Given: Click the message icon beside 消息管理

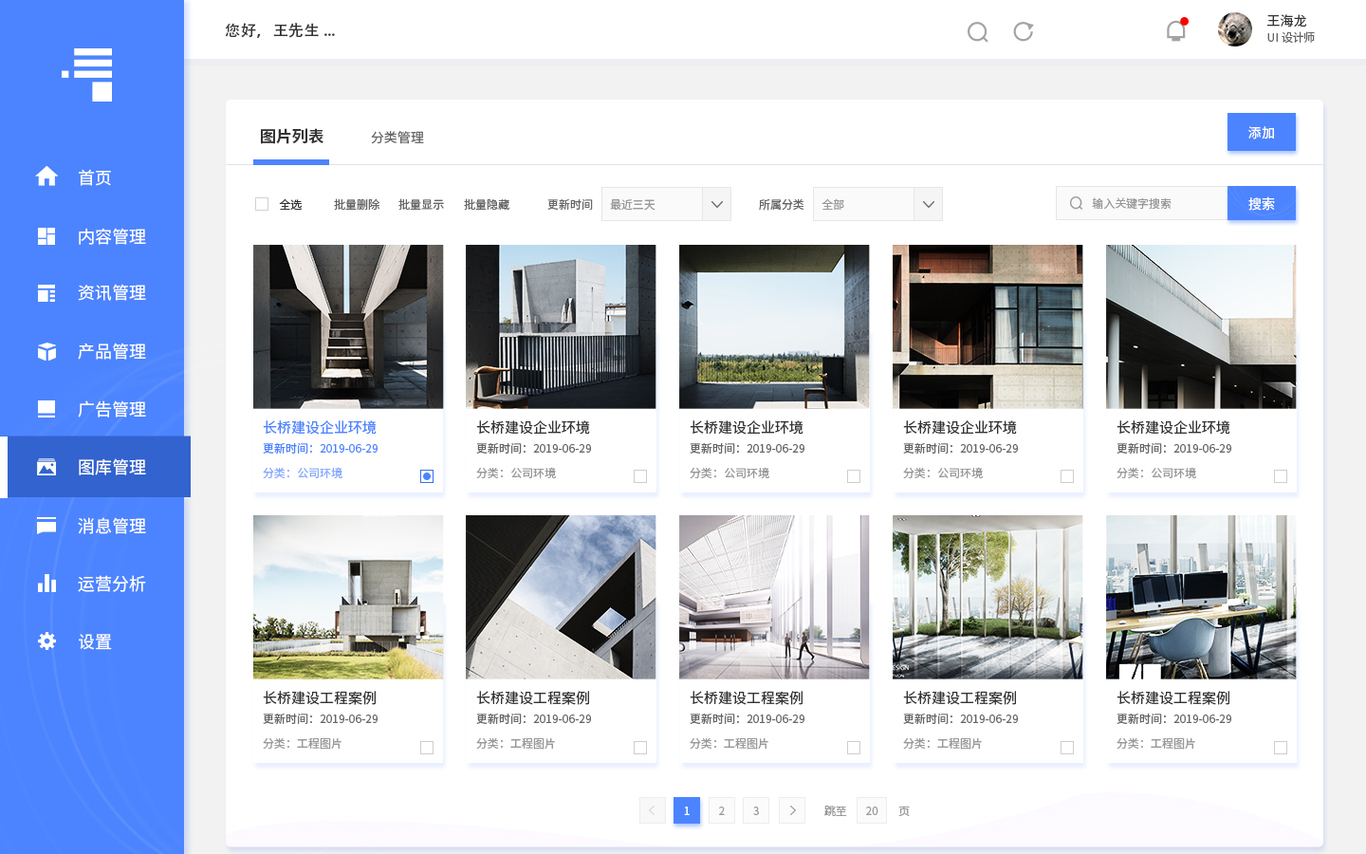Looking at the screenshot, I should 47,525.
